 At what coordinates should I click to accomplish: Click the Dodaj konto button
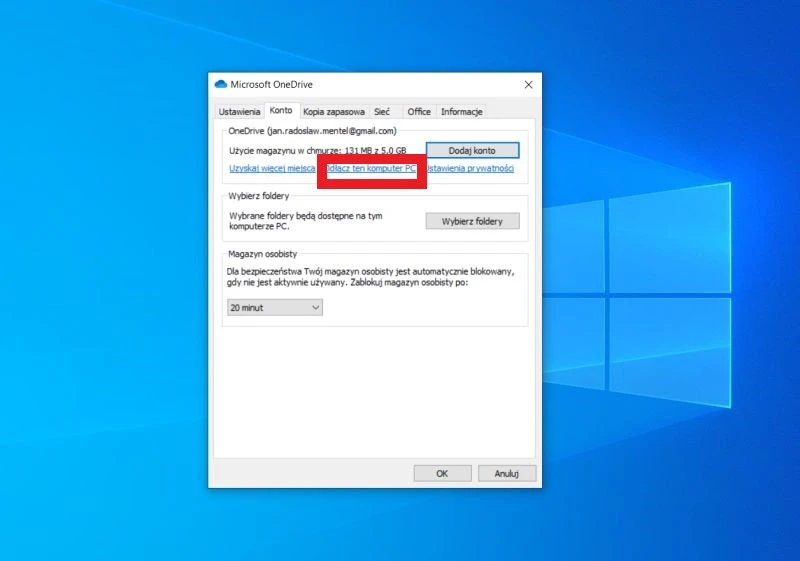point(472,150)
